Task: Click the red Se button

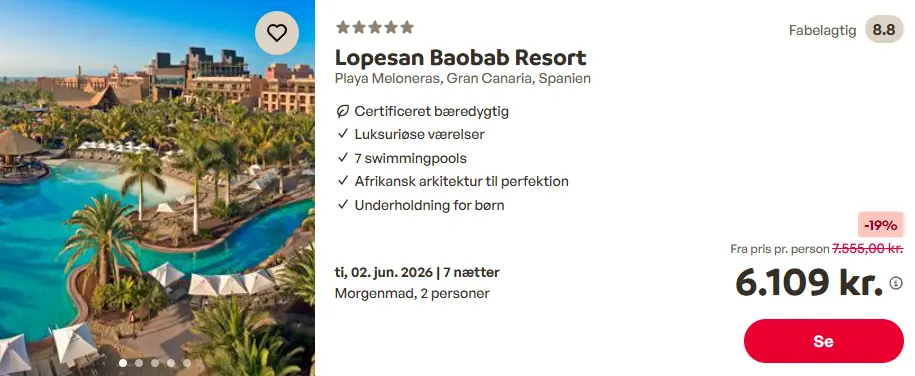Action: [823, 341]
